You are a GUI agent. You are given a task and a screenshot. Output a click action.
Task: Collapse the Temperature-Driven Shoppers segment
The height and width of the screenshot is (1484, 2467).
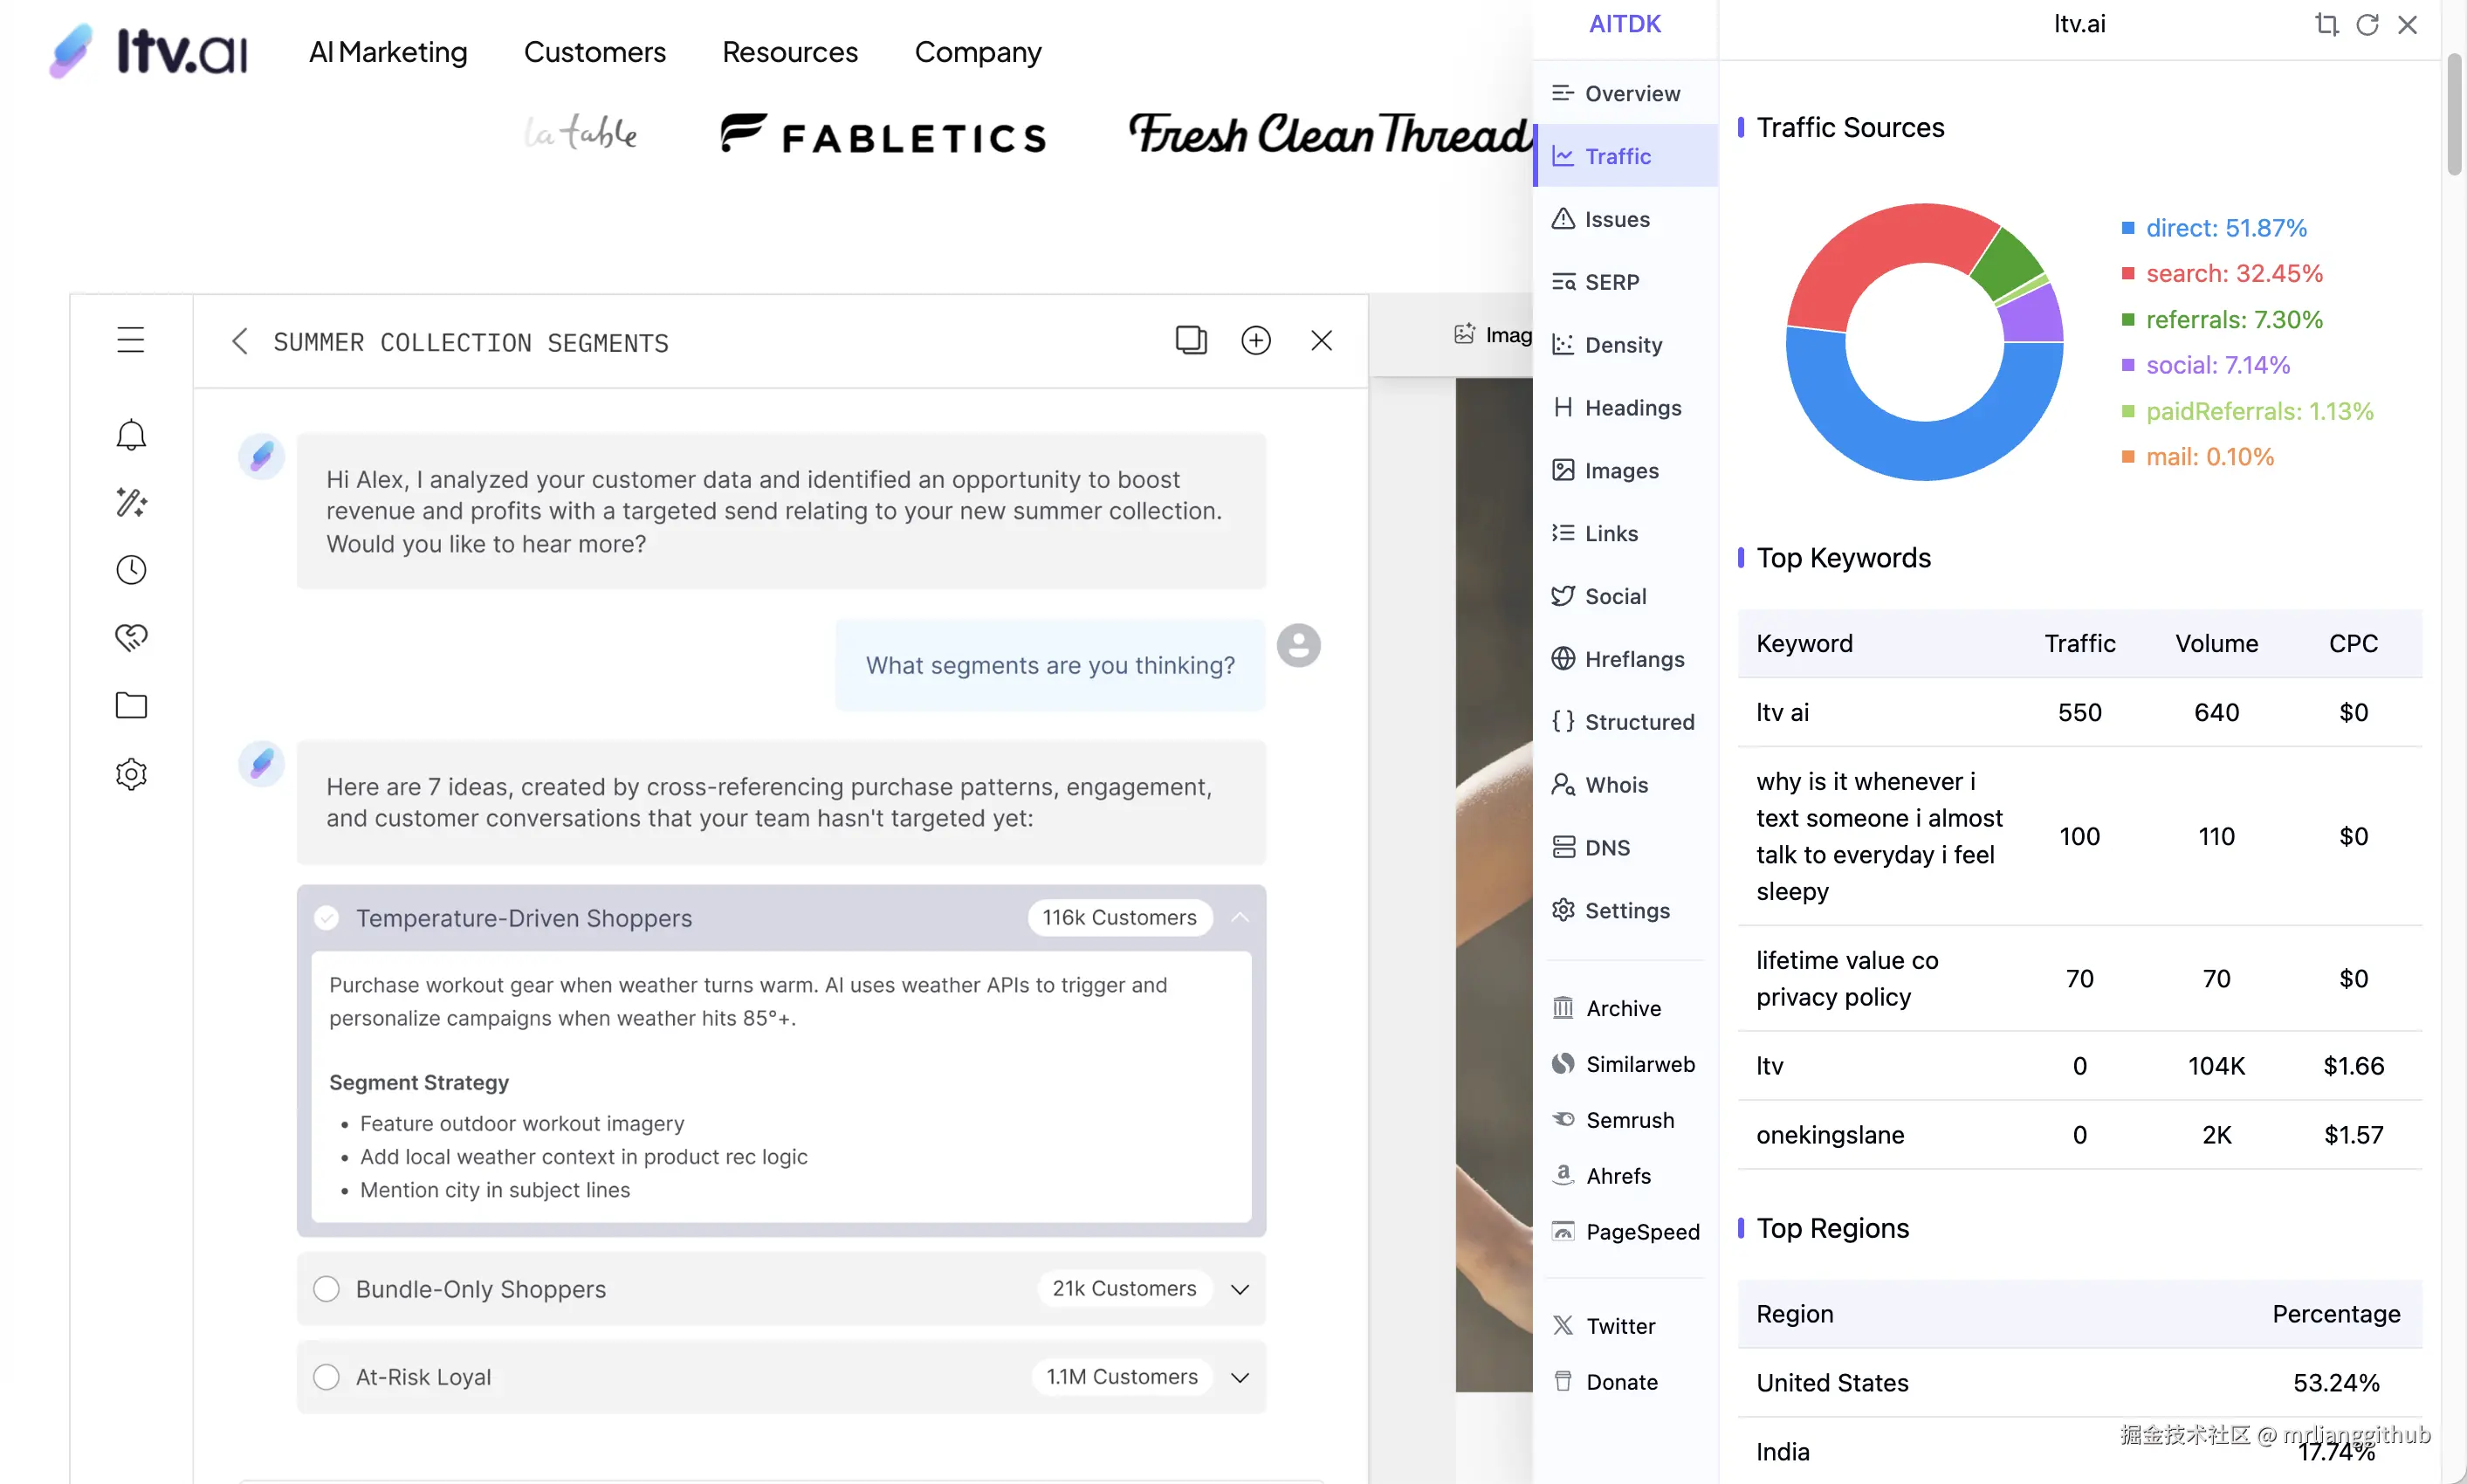coord(1240,918)
